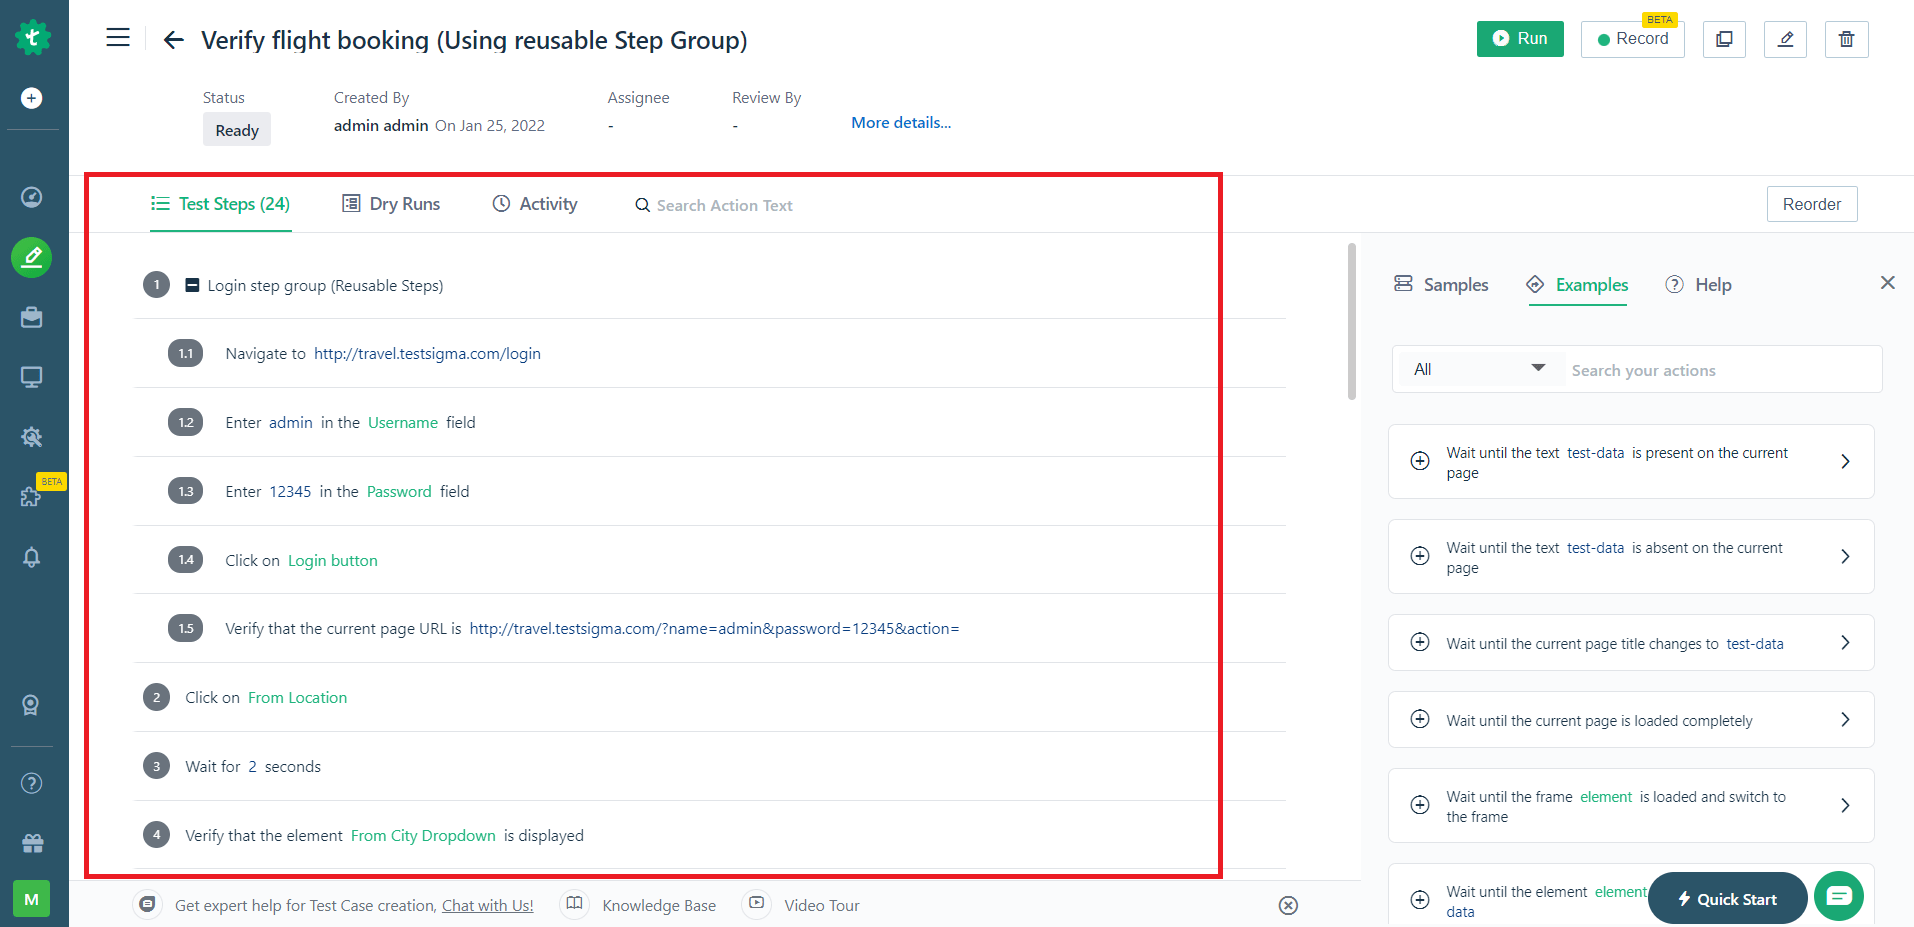Image resolution: width=1914 pixels, height=927 pixels.
Task: Delete the test case with the trash icon
Action: (1846, 39)
